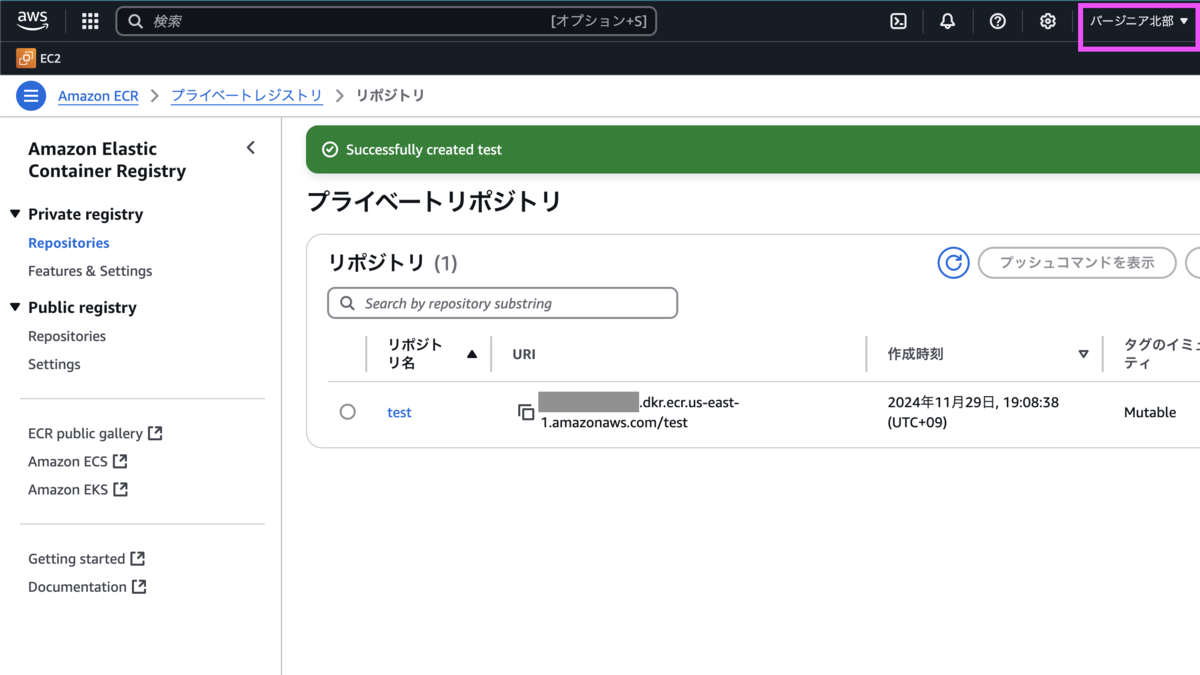Sort by リポジトリ名 column arrow

tap(472, 354)
